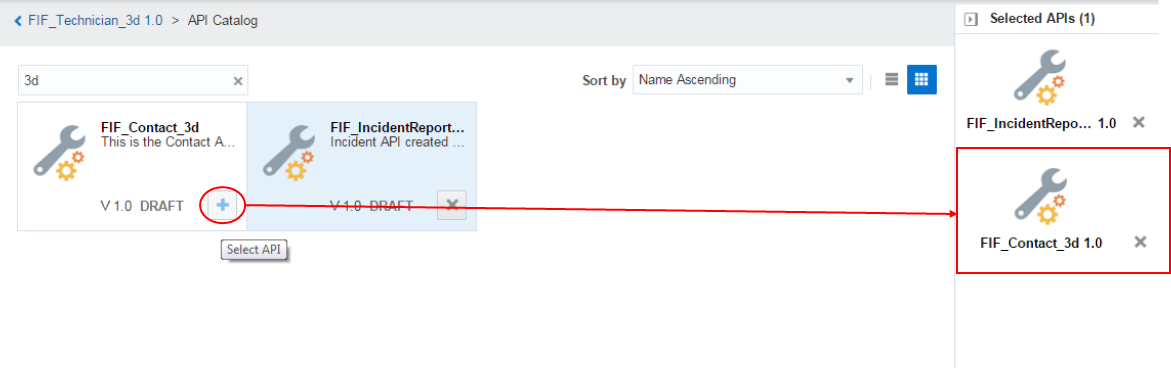Click the FIF_Contact_3d wrench icon in Selected APIs

click(1040, 196)
